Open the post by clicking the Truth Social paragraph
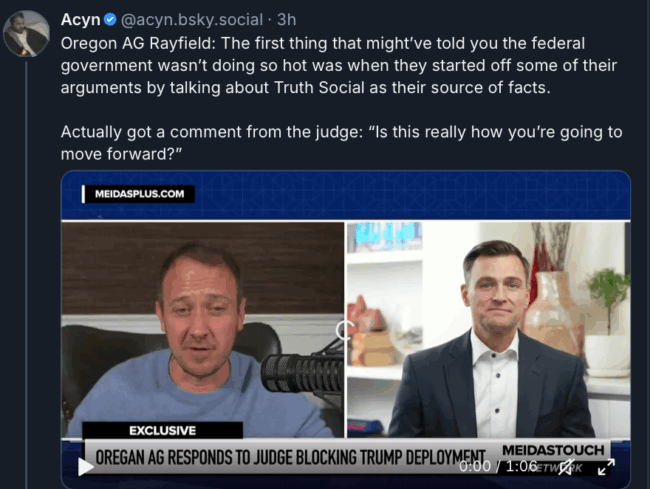Screen dimensions: 650x489 click(339, 65)
